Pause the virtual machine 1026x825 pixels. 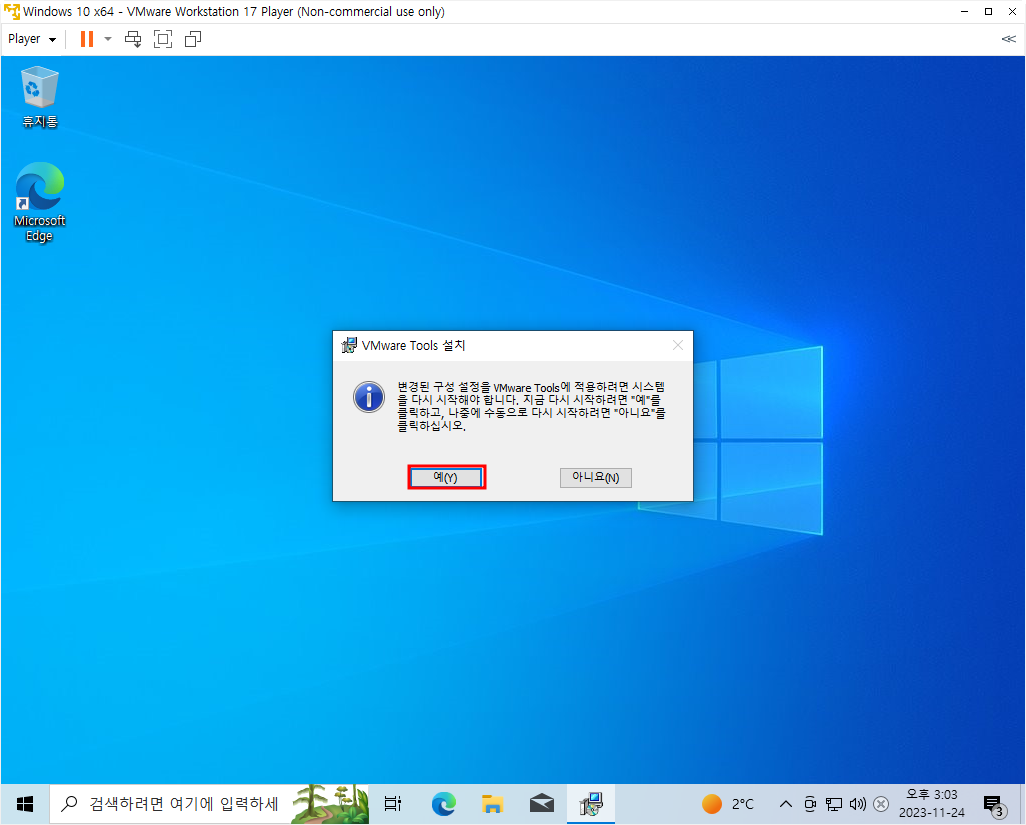coord(86,39)
